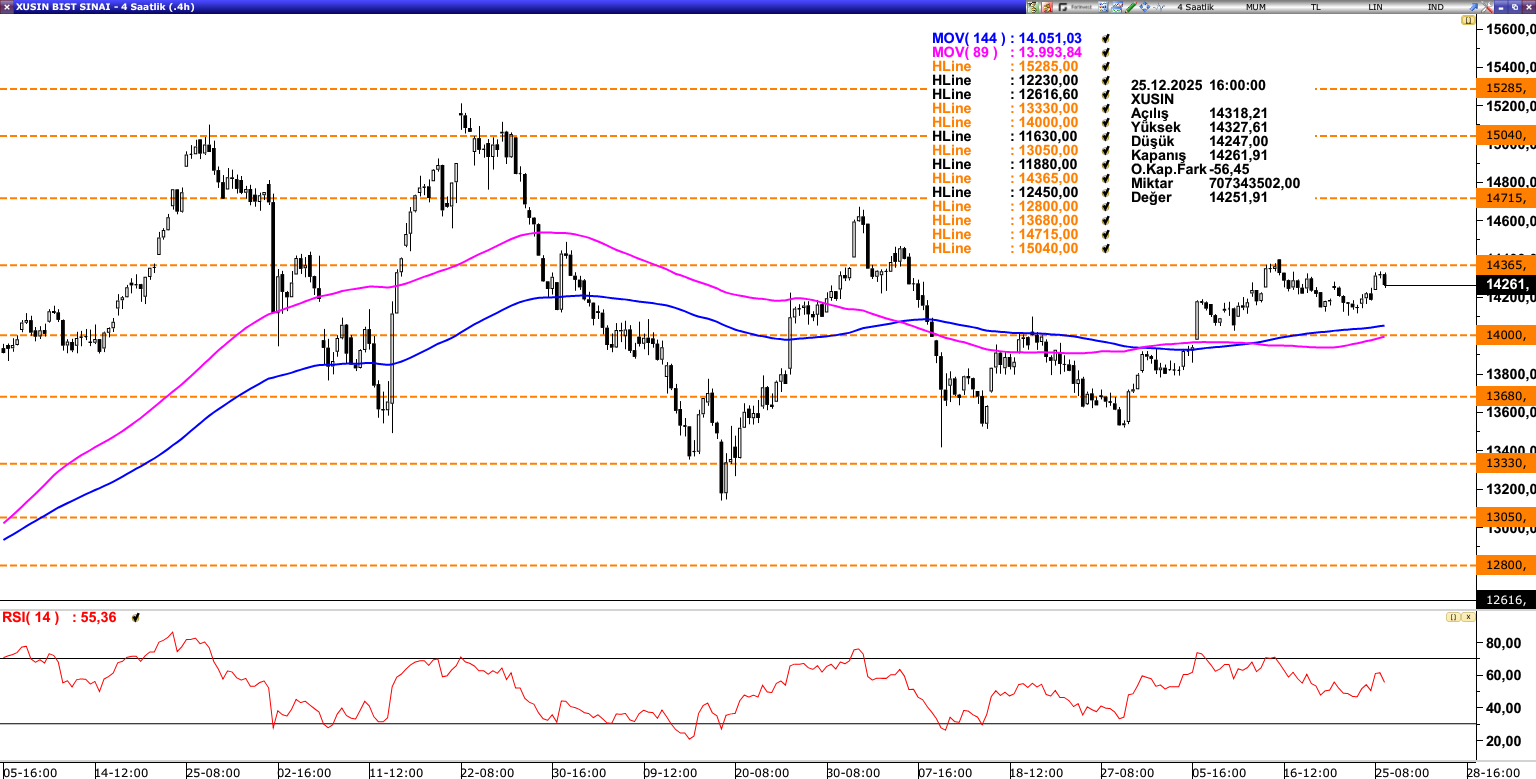This screenshot has width=1536, height=779.
Task: Toggle the RSI(14) indicator checkmark
Action: tap(135, 618)
